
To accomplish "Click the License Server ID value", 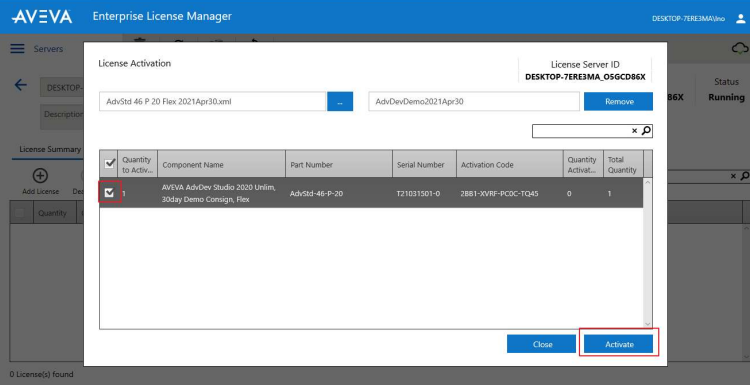I will (x=585, y=77).
